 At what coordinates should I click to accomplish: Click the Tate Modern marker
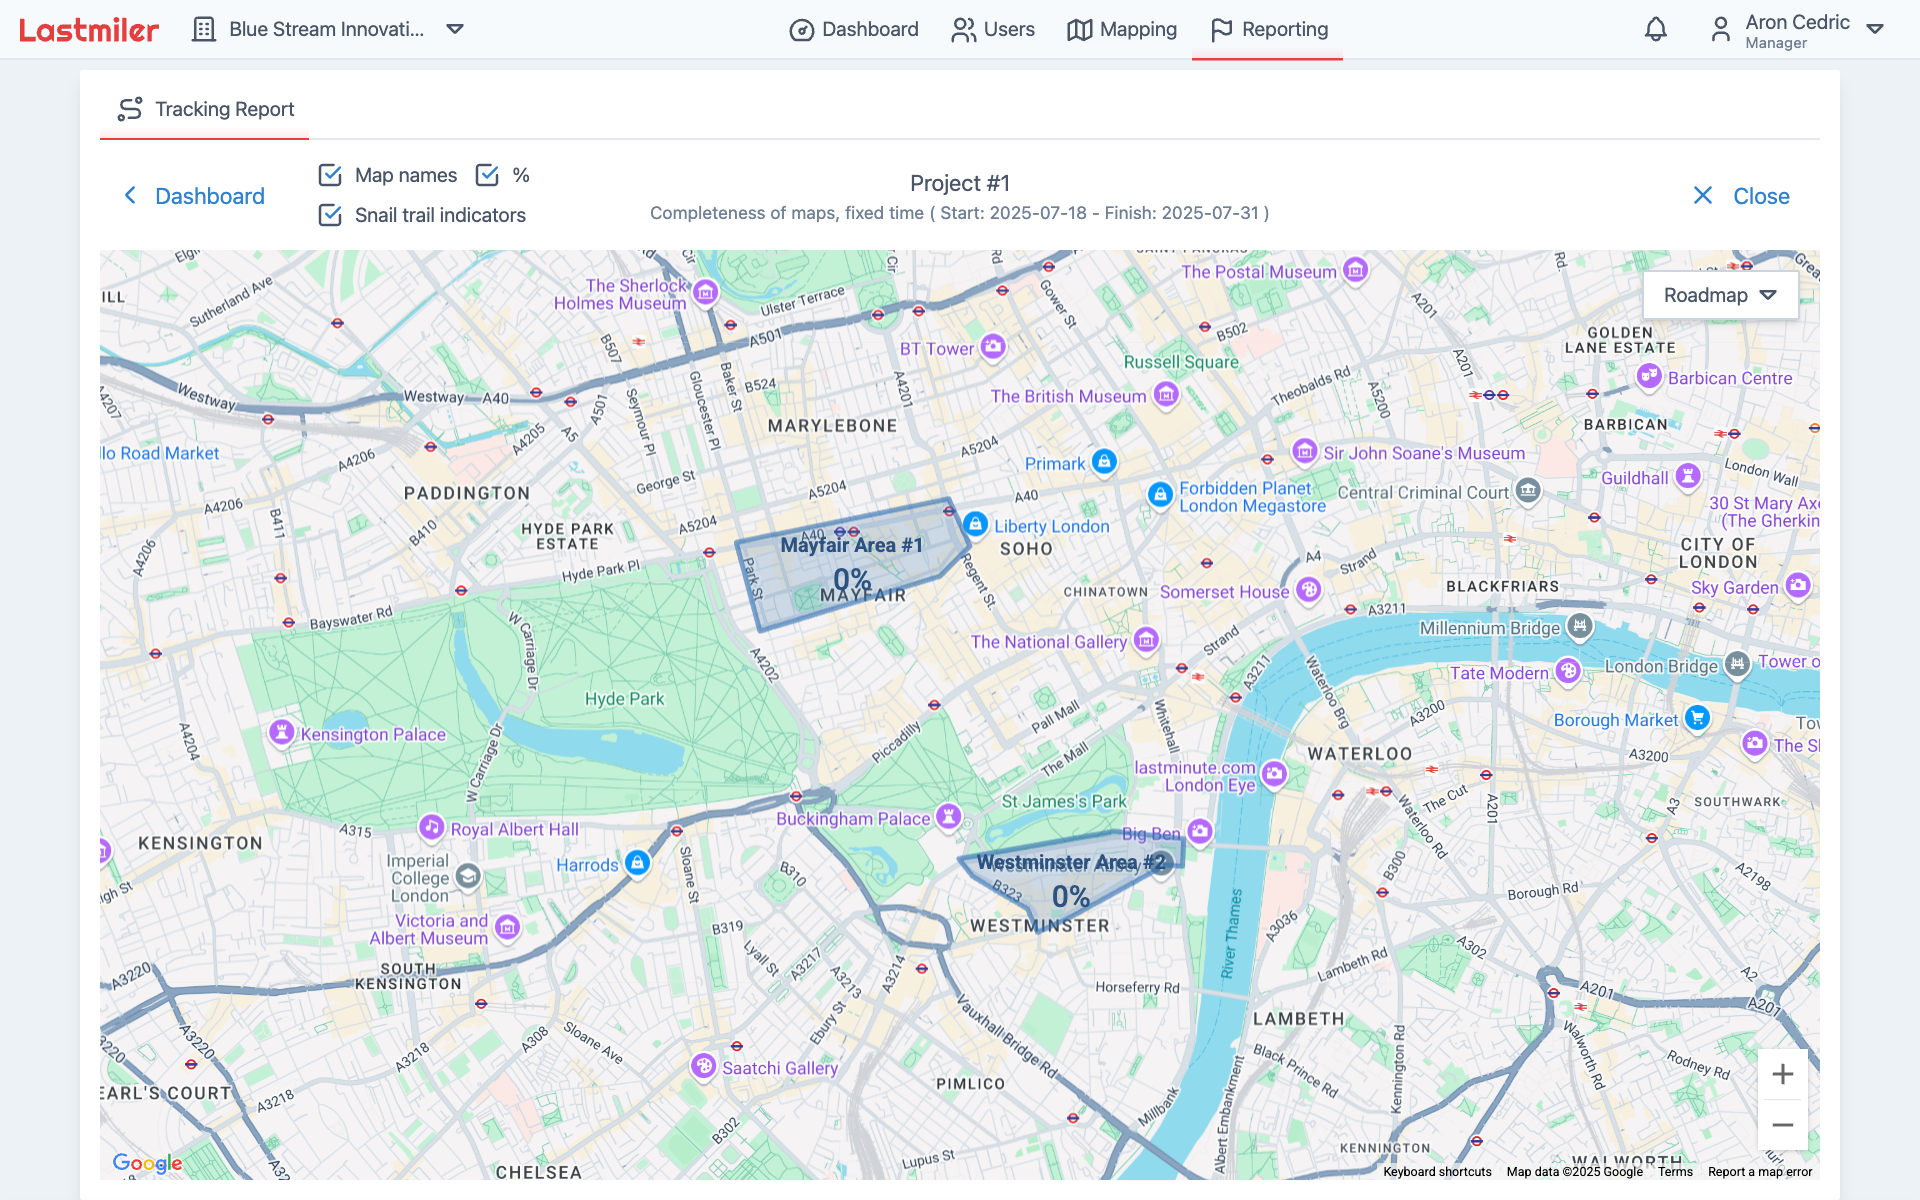(x=1568, y=671)
